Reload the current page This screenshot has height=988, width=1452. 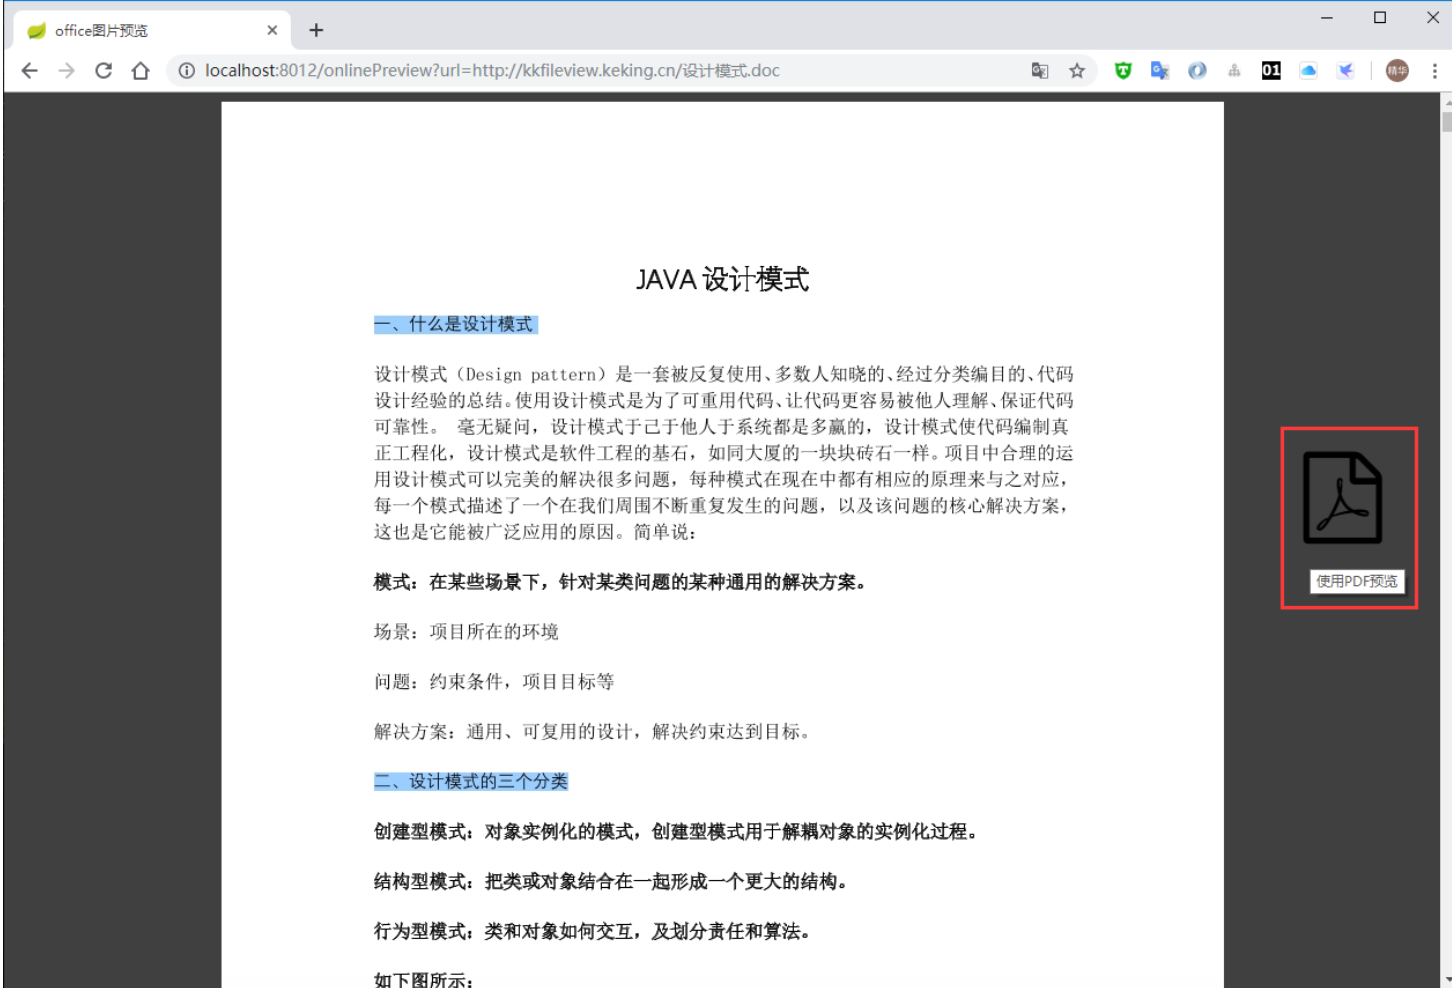click(x=103, y=71)
